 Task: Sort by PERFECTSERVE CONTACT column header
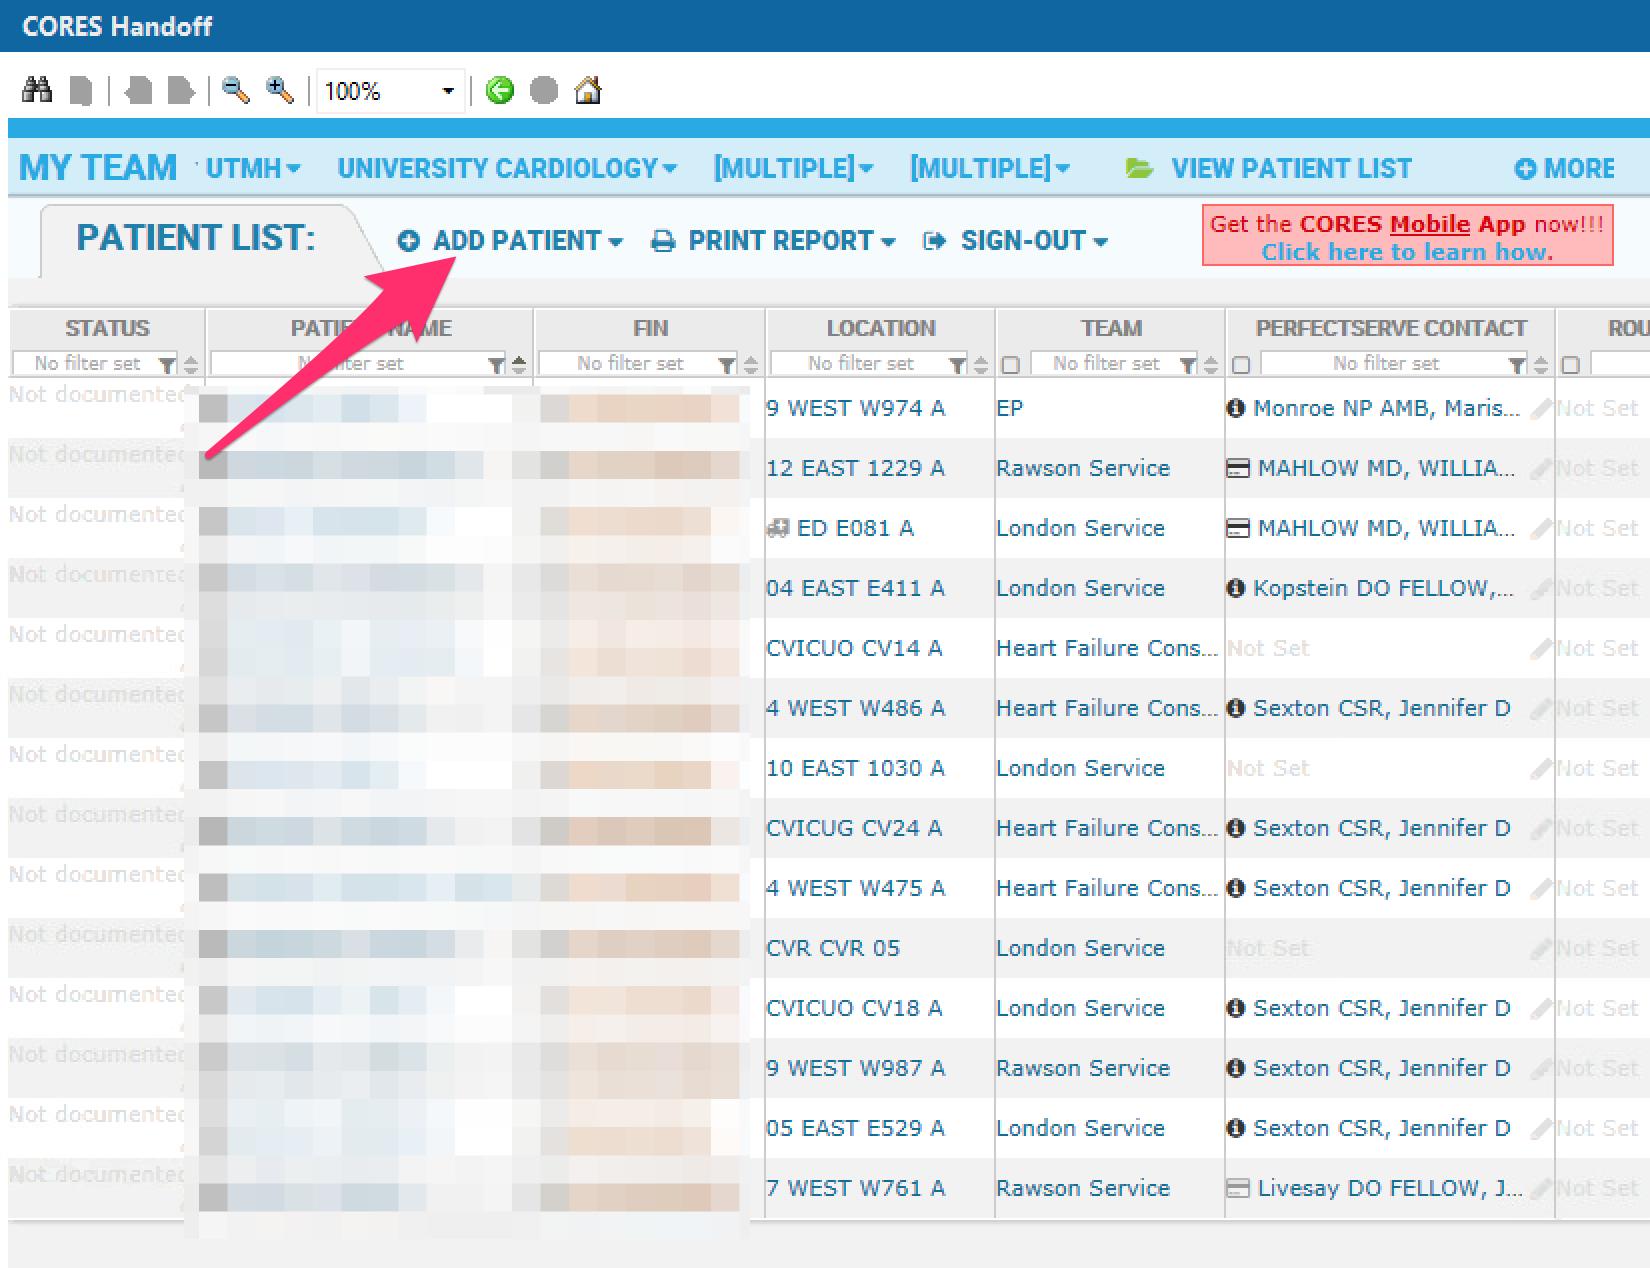click(x=1391, y=328)
